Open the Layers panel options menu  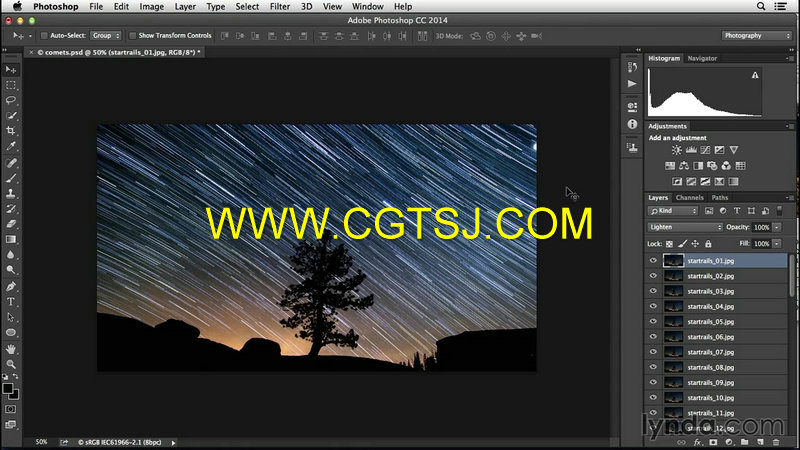[789, 197]
